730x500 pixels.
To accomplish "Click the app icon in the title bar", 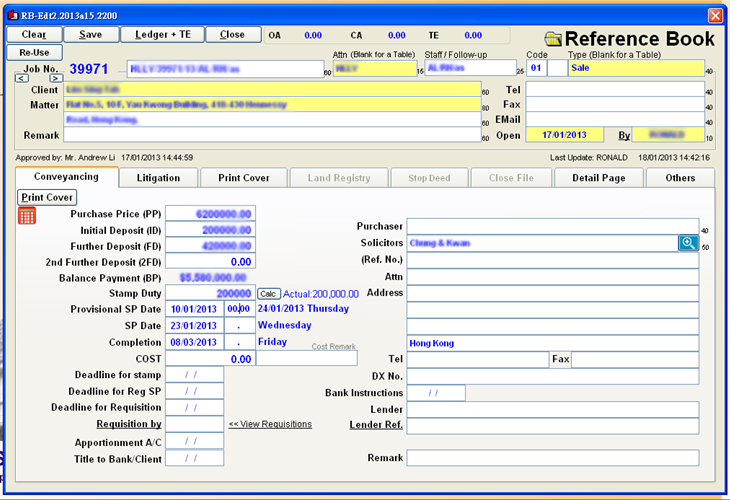I will tap(13, 15).
